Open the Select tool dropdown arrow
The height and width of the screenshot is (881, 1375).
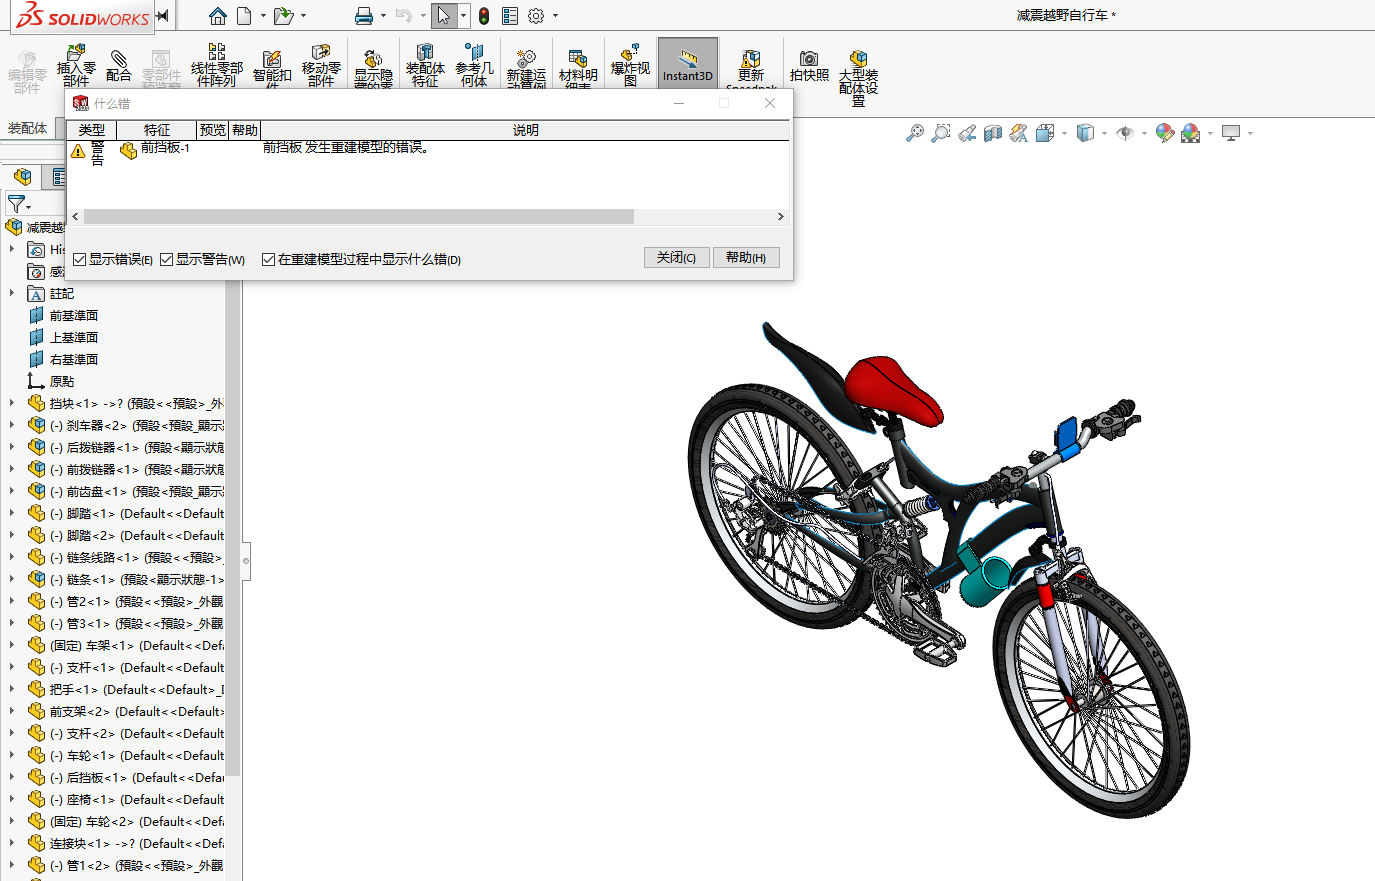coord(463,16)
